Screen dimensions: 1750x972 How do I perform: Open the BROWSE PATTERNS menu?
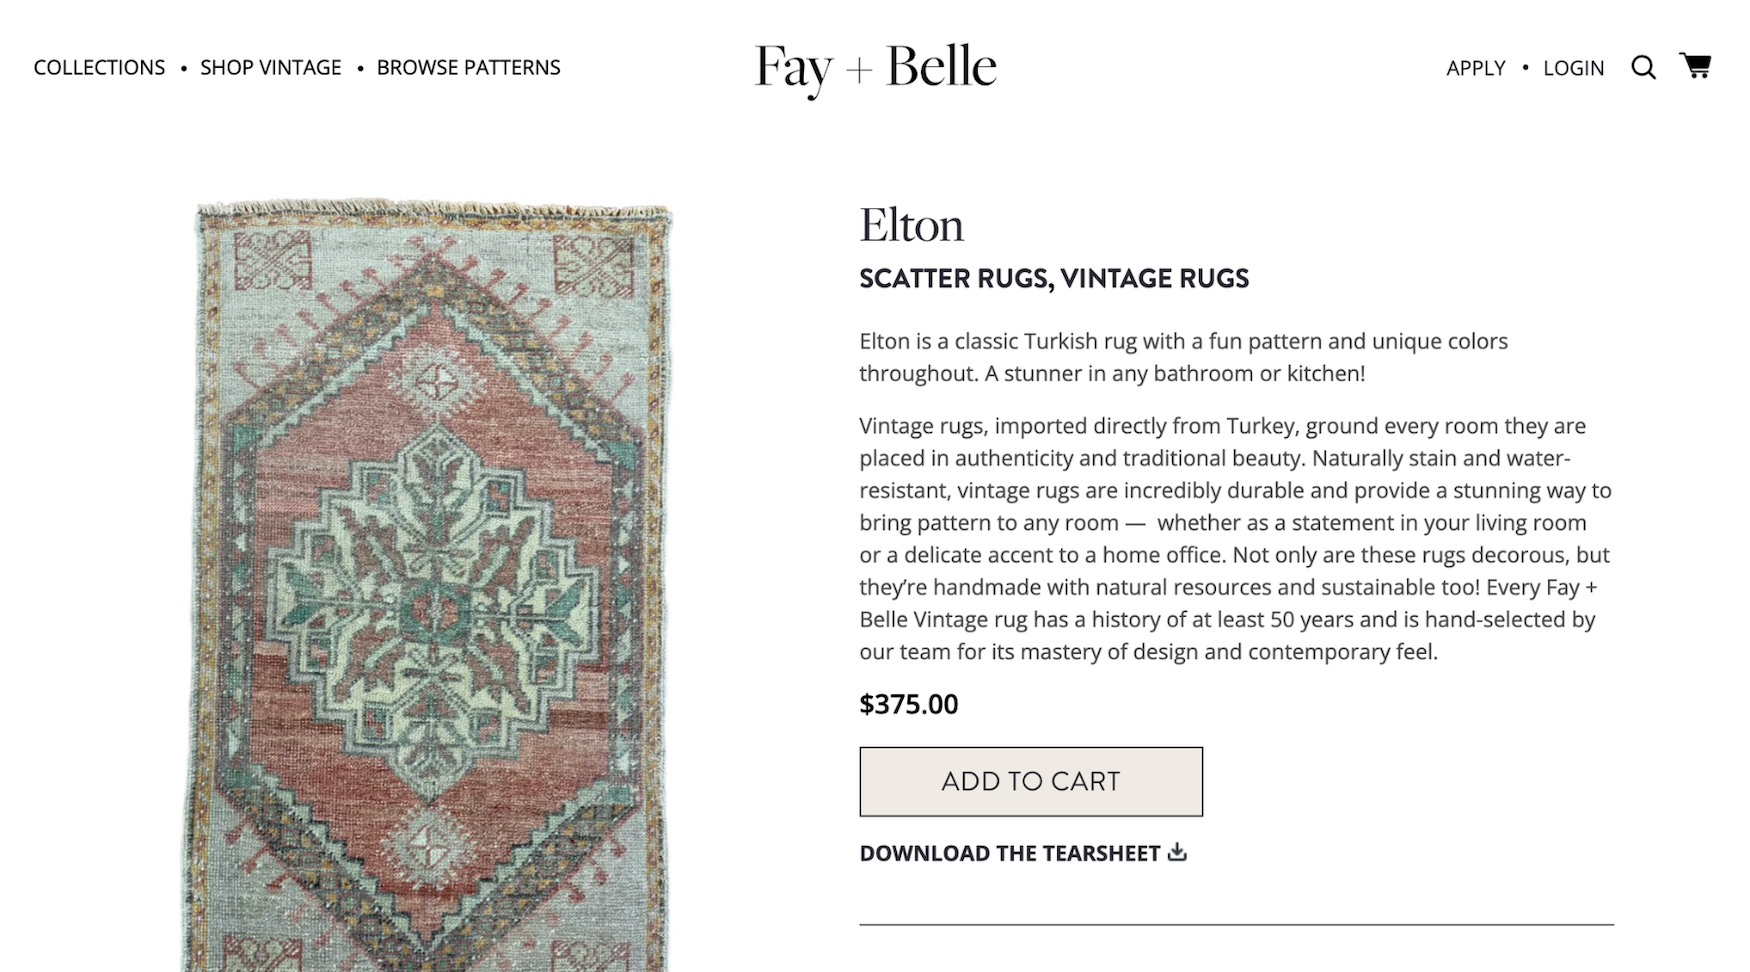[468, 67]
